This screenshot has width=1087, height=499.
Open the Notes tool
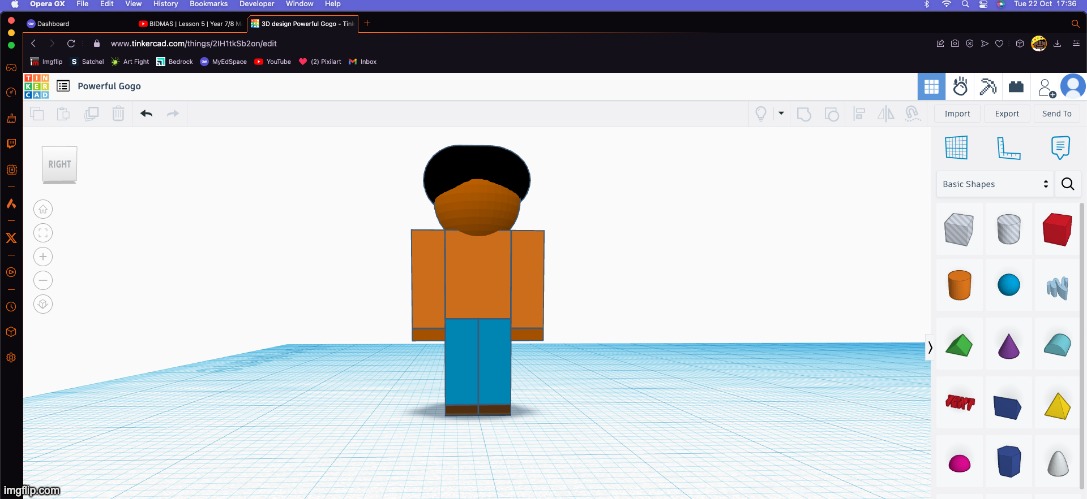point(1060,148)
